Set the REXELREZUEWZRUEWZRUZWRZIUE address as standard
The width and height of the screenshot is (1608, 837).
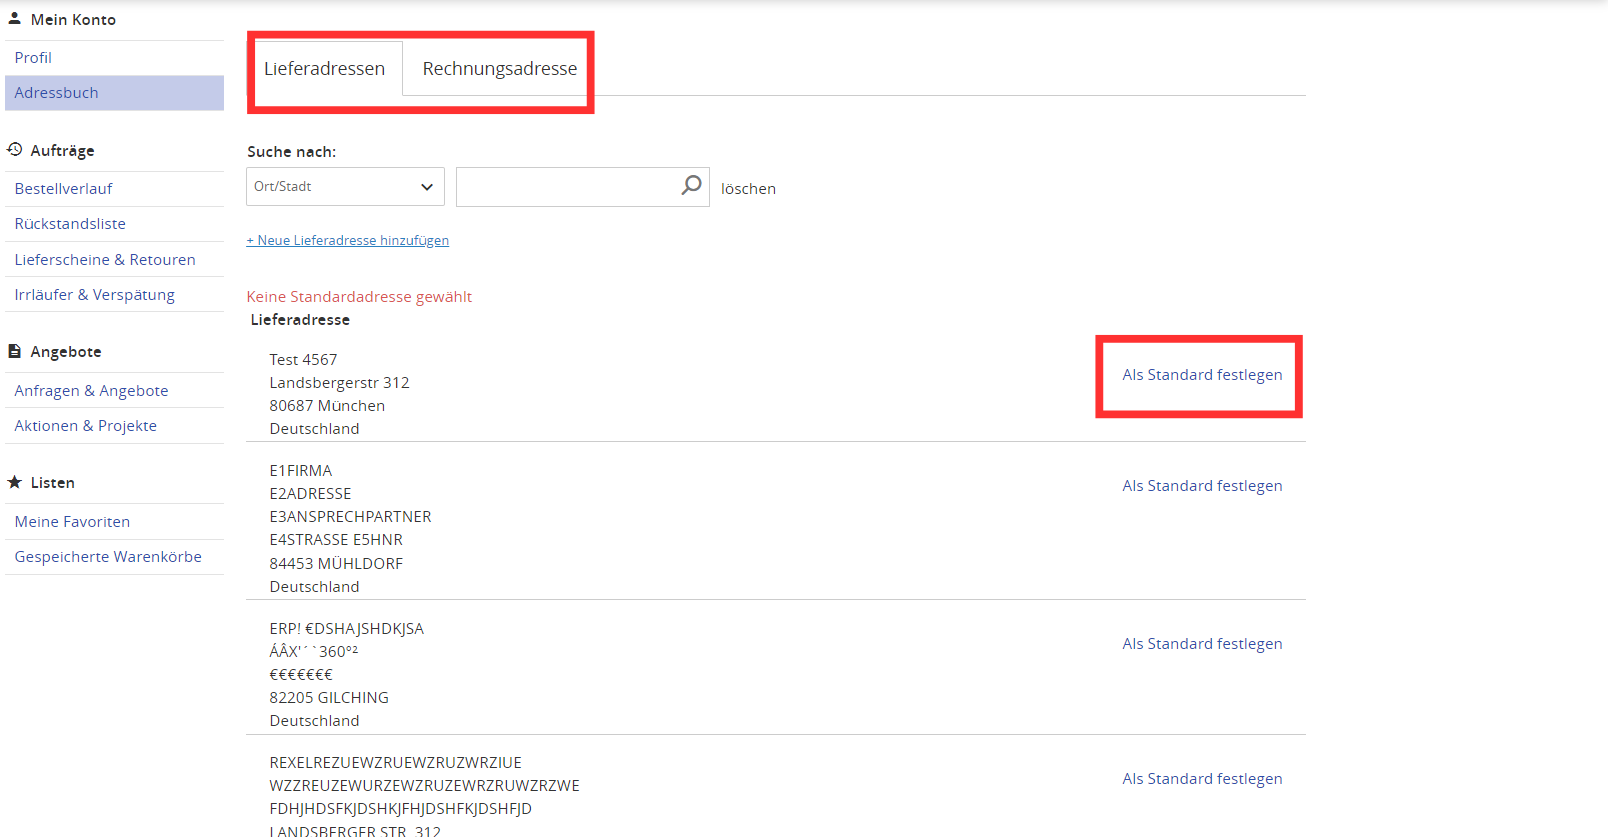pyautogui.click(x=1201, y=779)
